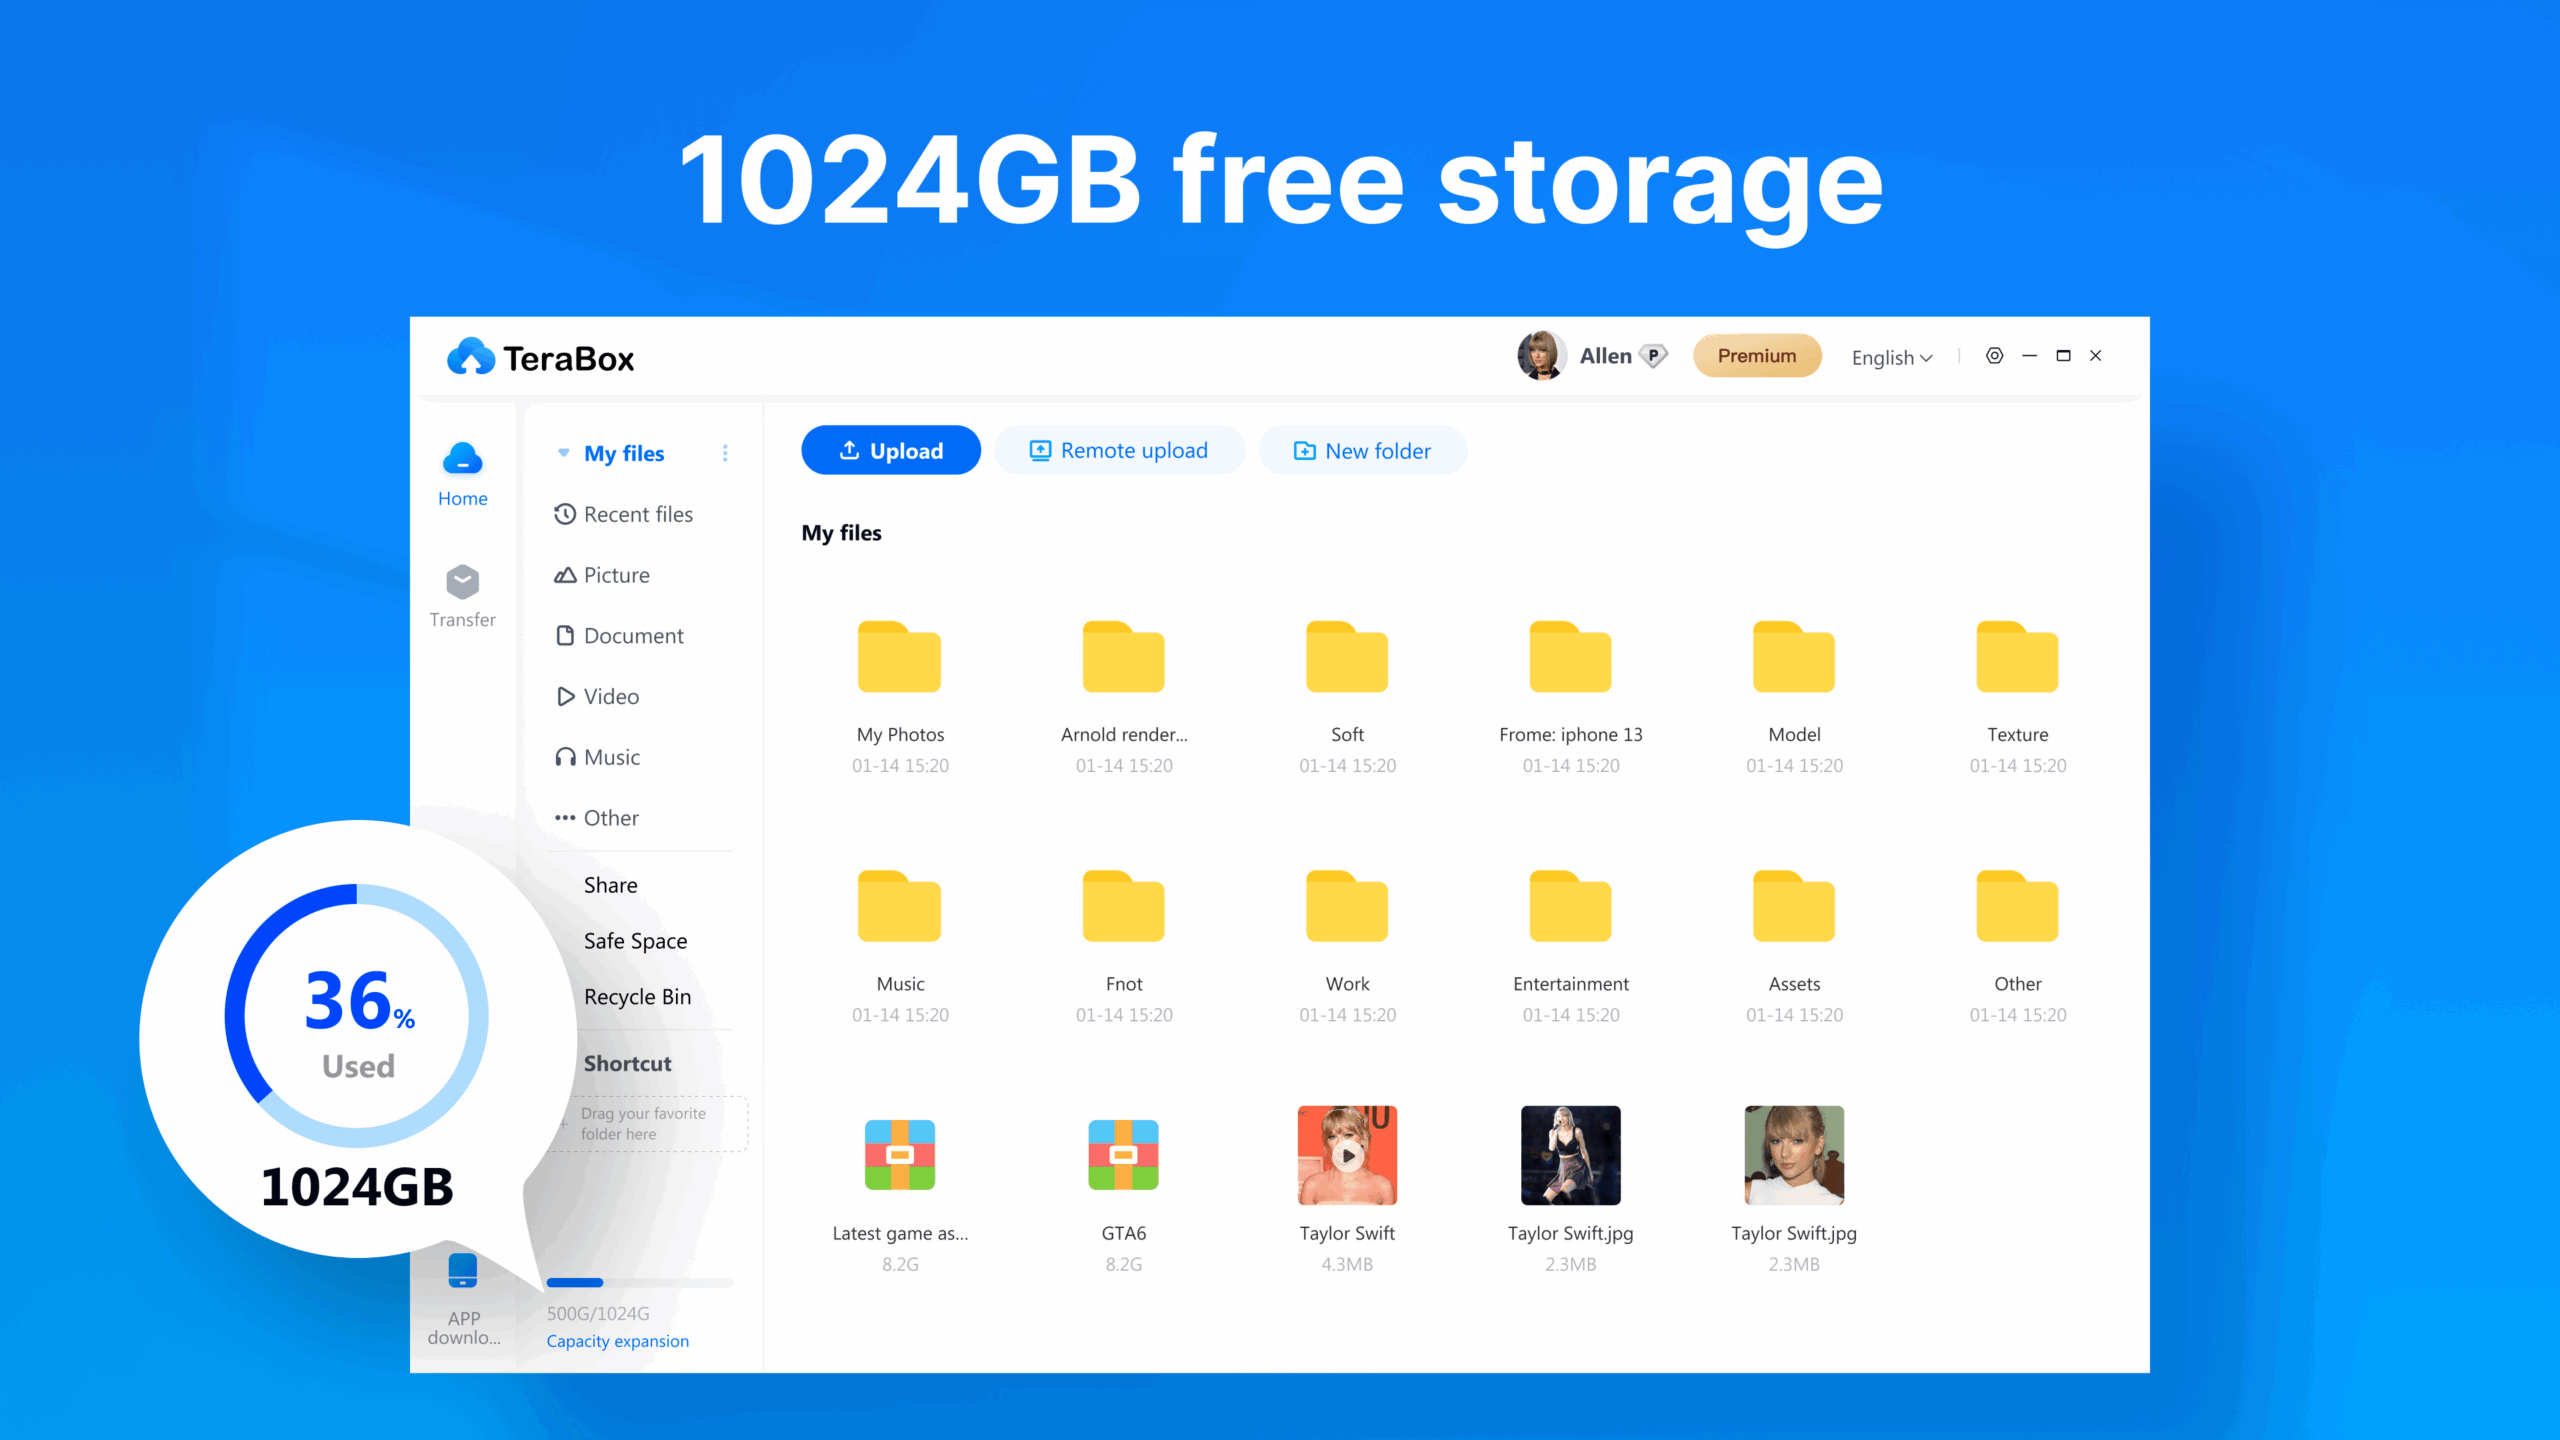Viewport: 2560px width, 1440px height.
Task: Play the Taylor Swift video
Action: click(x=1347, y=1155)
